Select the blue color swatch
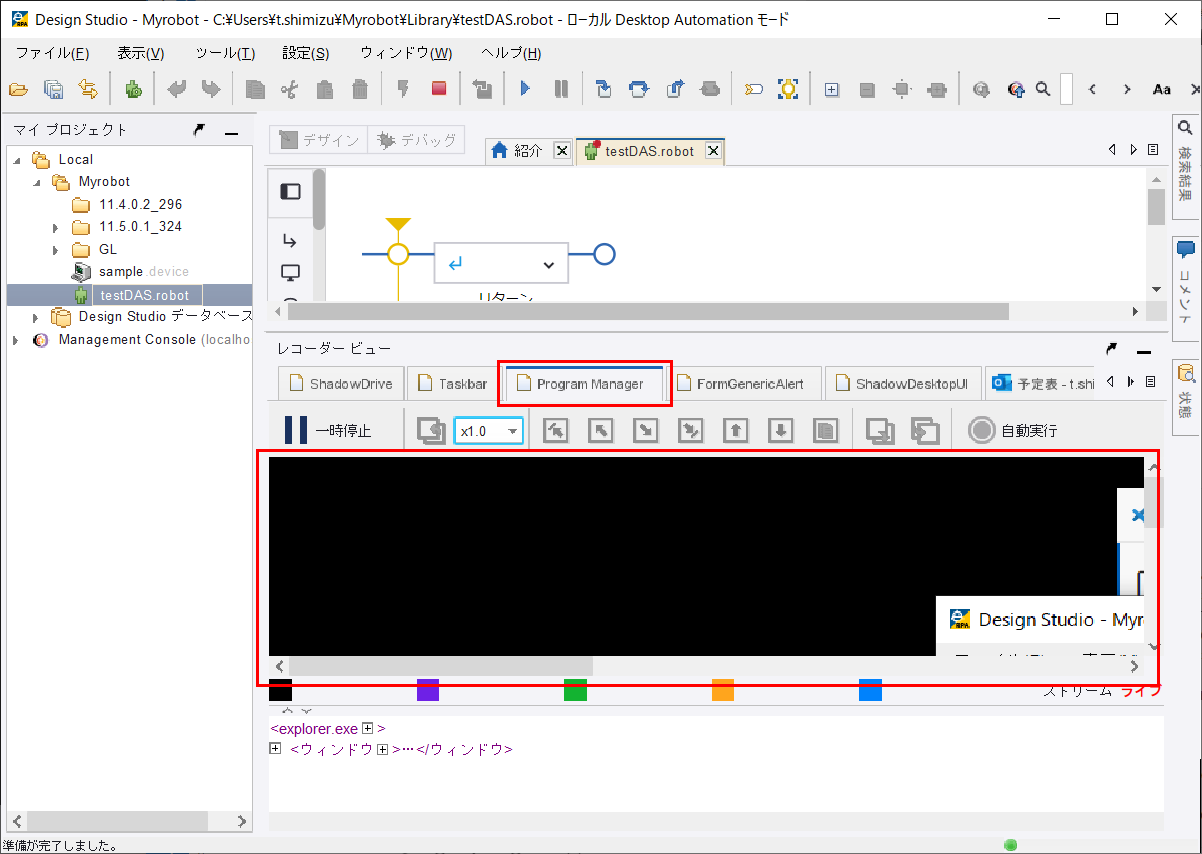 tap(870, 690)
